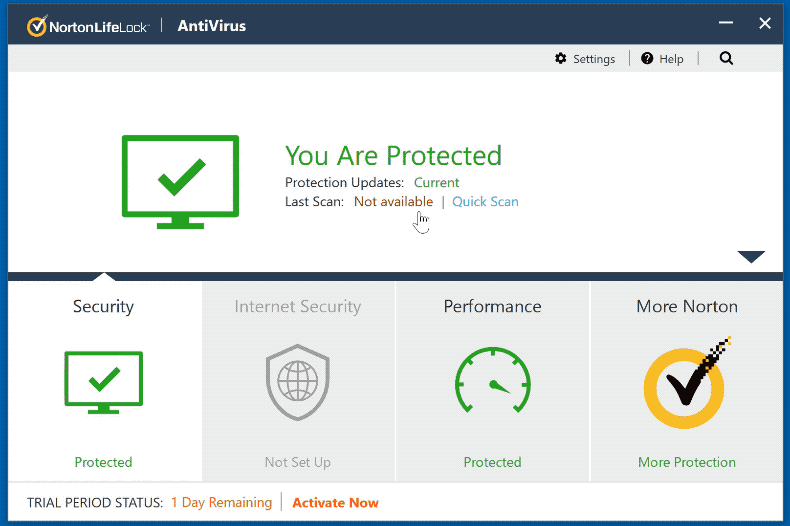Viewport: 790px width, 526px height.
Task: Click the Settings label
Action: (x=594, y=59)
